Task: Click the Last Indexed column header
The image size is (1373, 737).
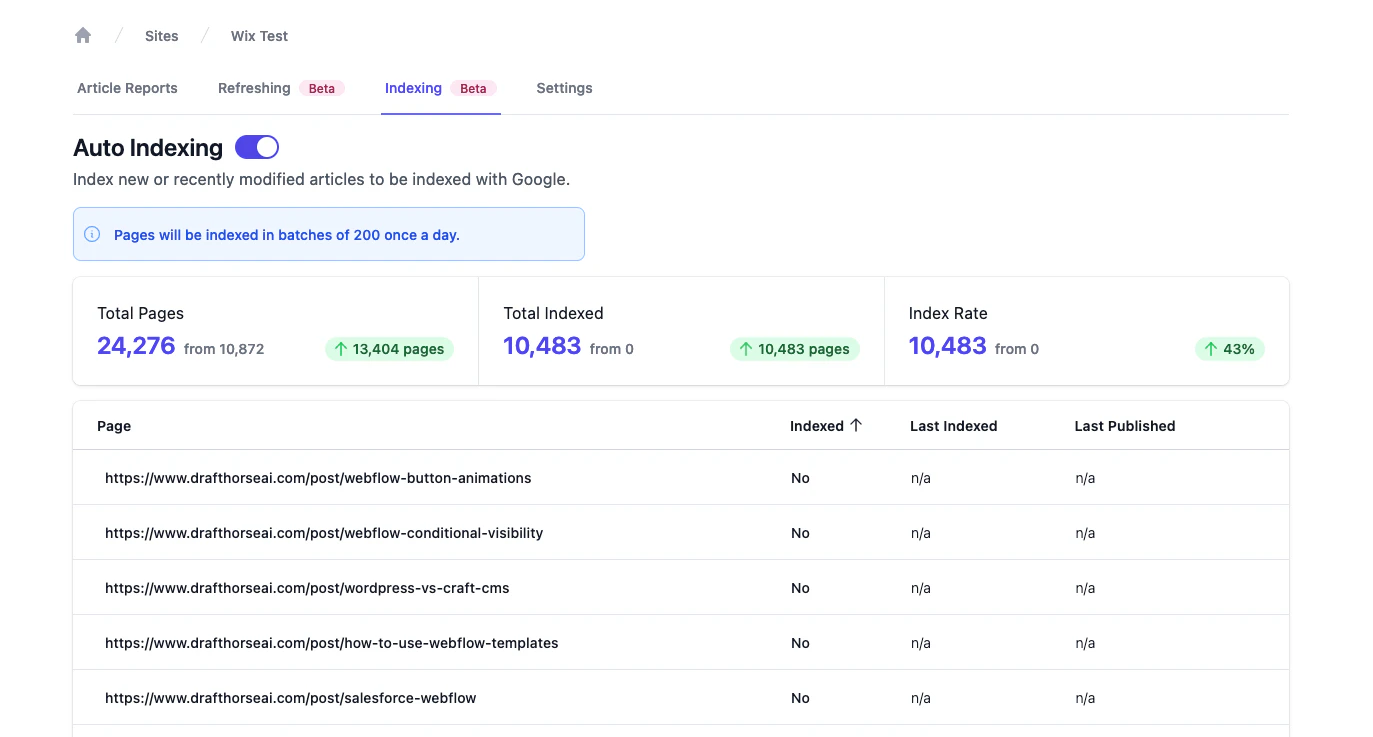Action: click(953, 426)
